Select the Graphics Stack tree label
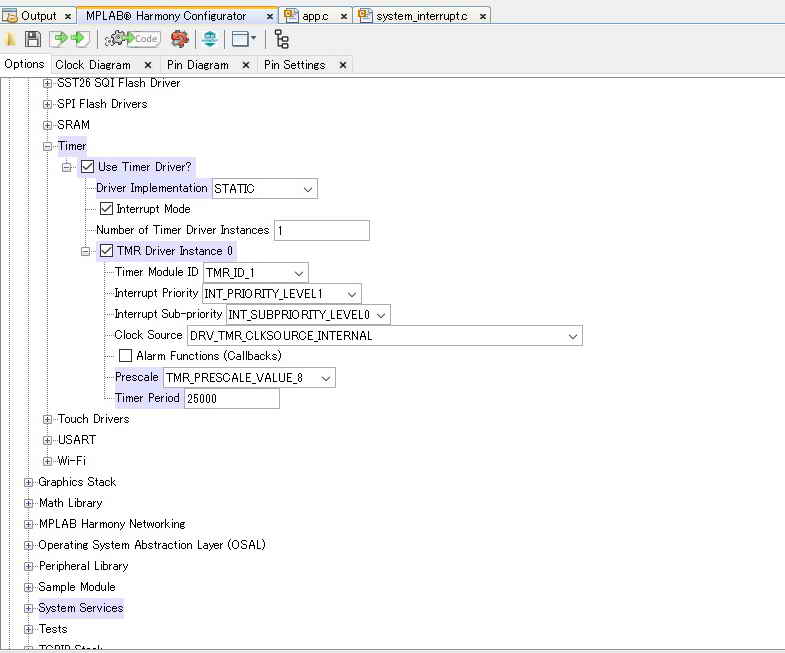 coord(77,482)
